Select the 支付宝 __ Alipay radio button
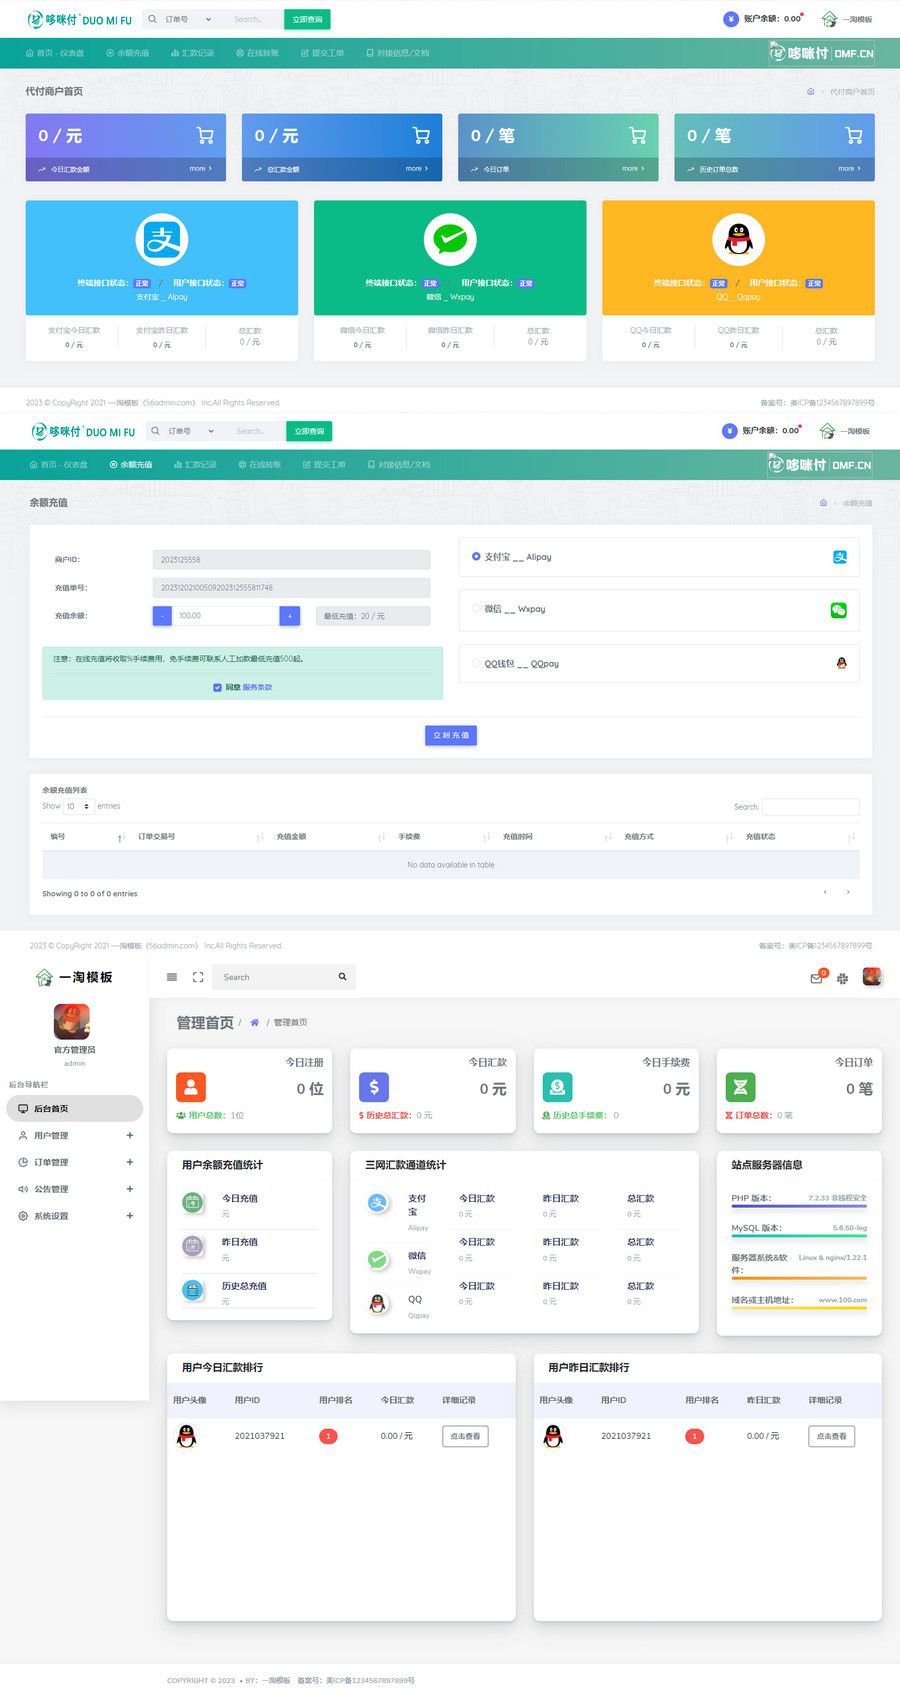900x1691 pixels. pos(476,556)
